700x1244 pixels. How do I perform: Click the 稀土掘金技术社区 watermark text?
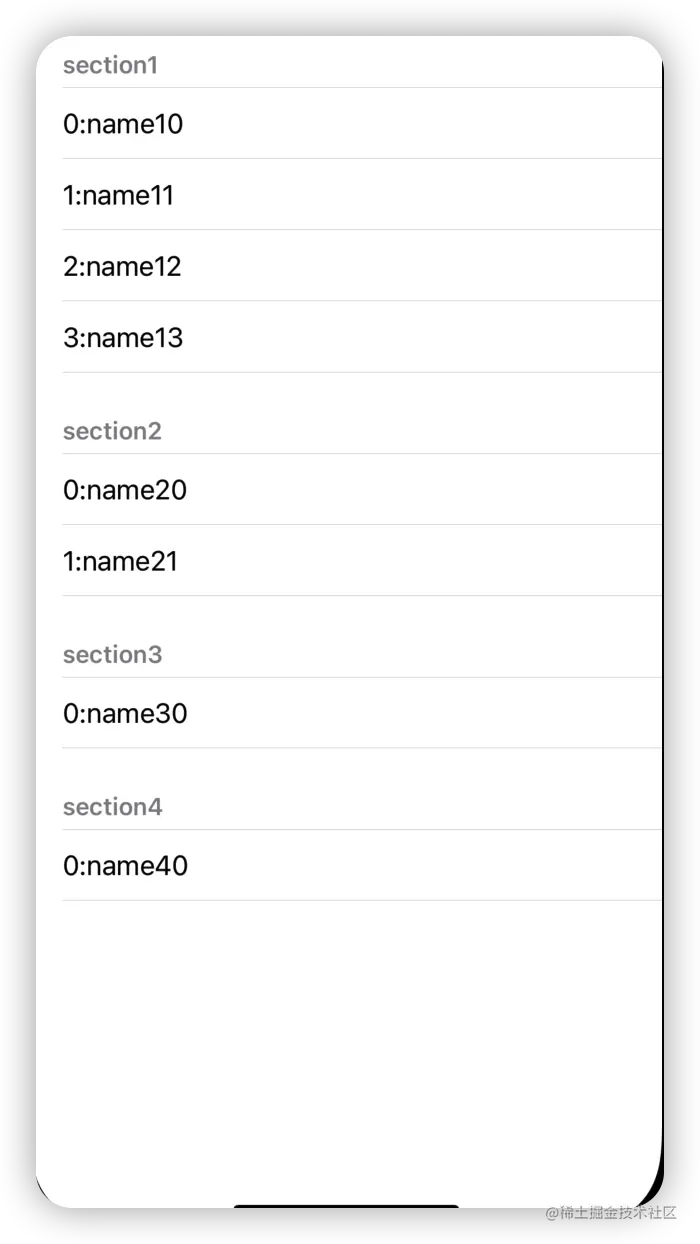click(x=609, y=1211)
